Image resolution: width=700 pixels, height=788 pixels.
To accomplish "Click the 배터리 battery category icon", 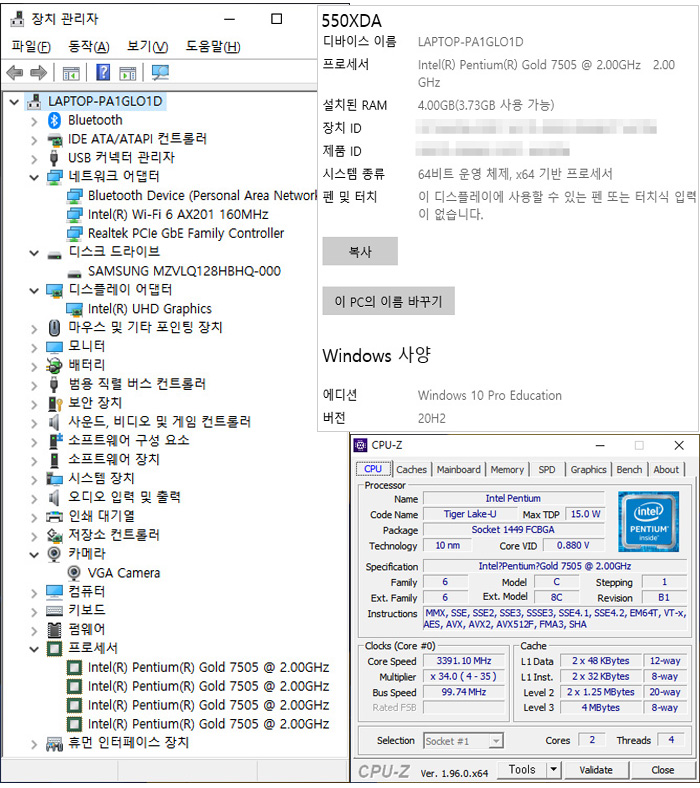I will coord(54,365).
